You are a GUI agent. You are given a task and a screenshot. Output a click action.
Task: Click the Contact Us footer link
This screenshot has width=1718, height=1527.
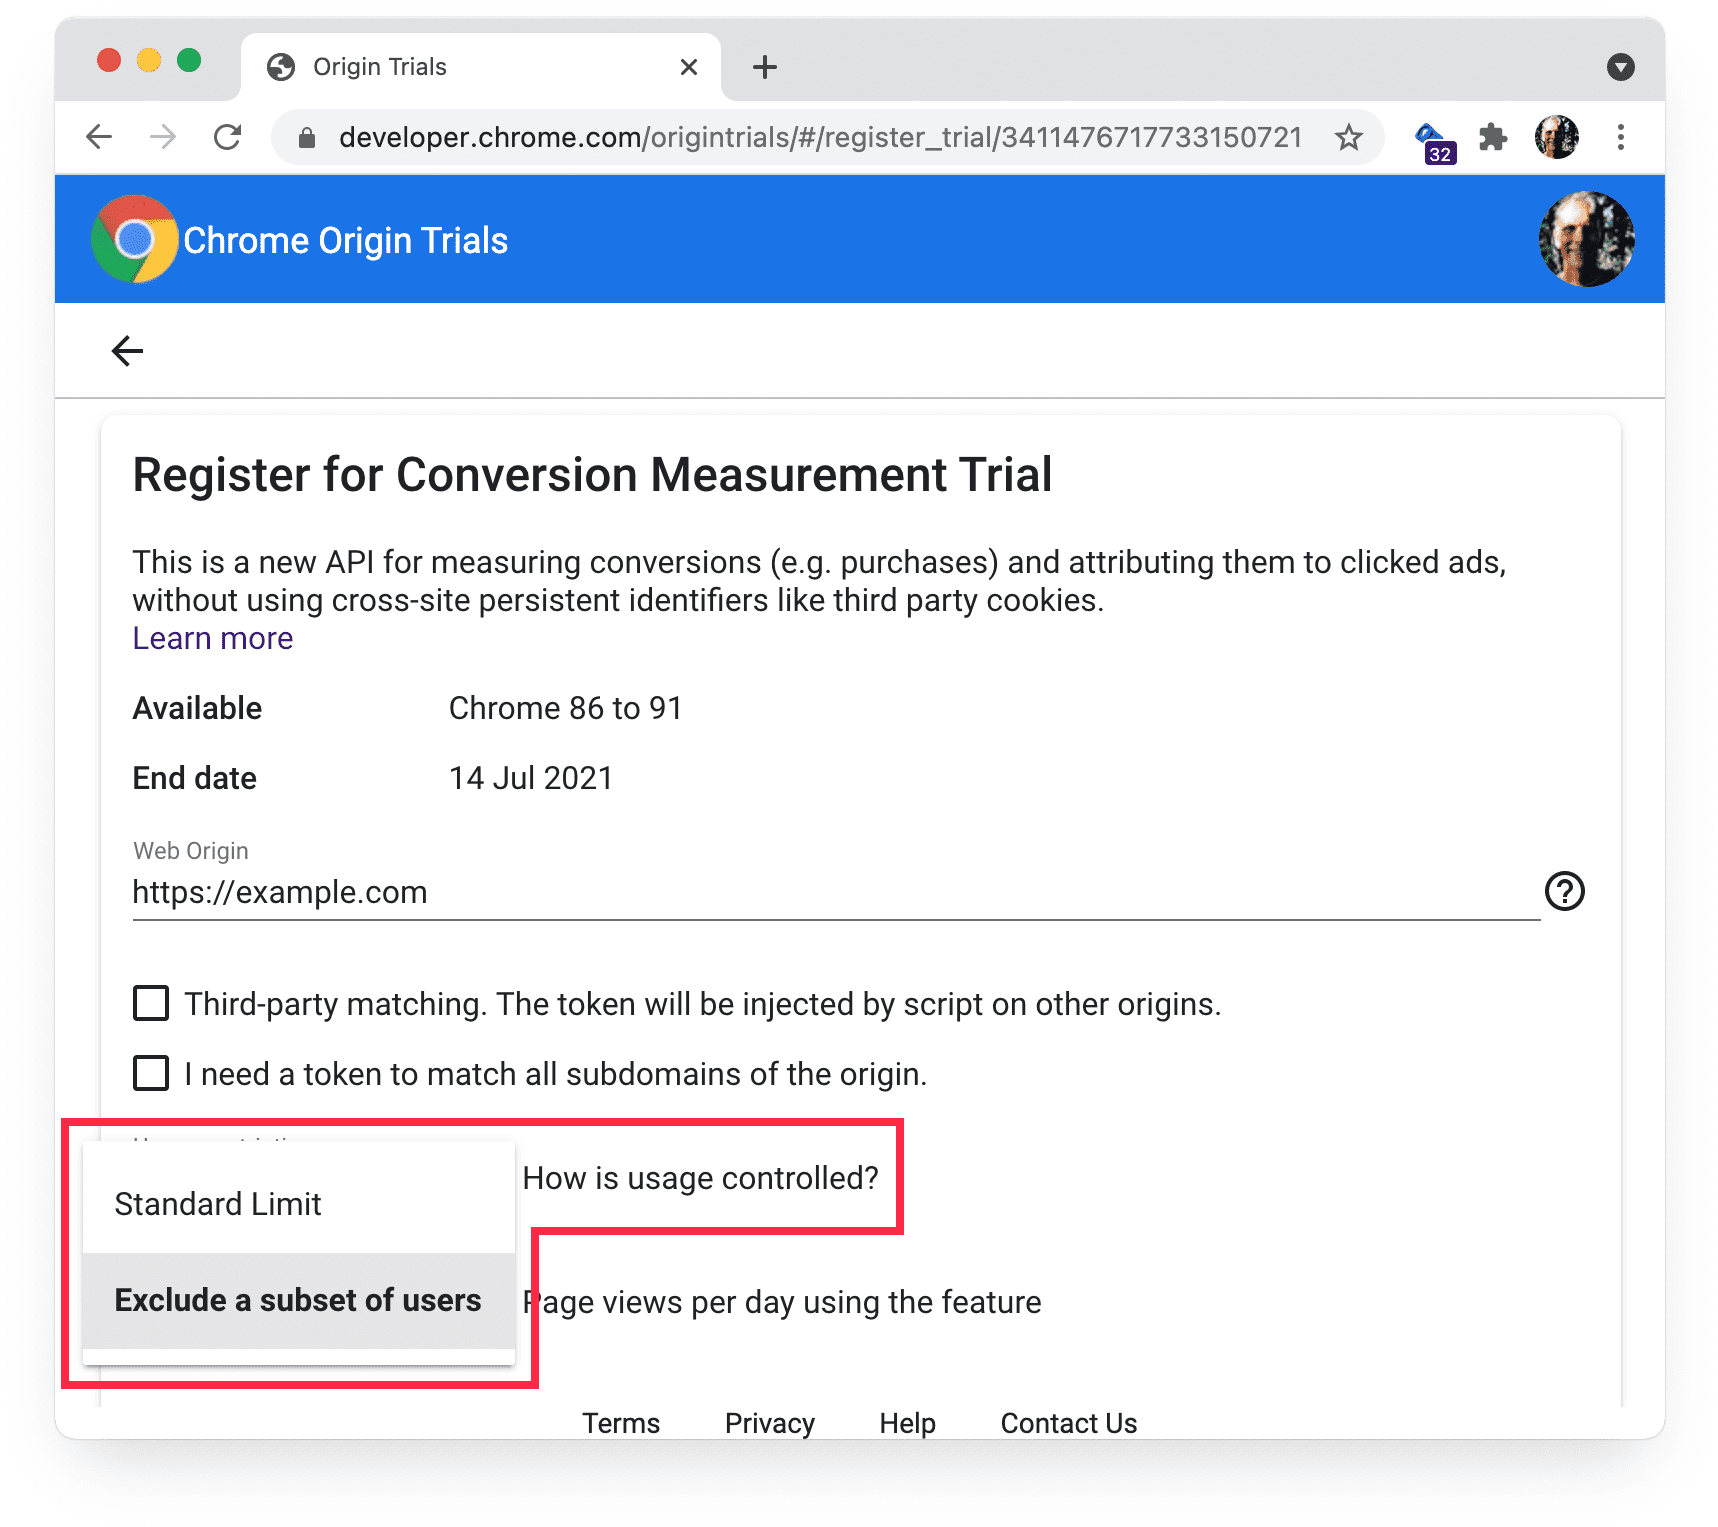tap(1068, 1423)
